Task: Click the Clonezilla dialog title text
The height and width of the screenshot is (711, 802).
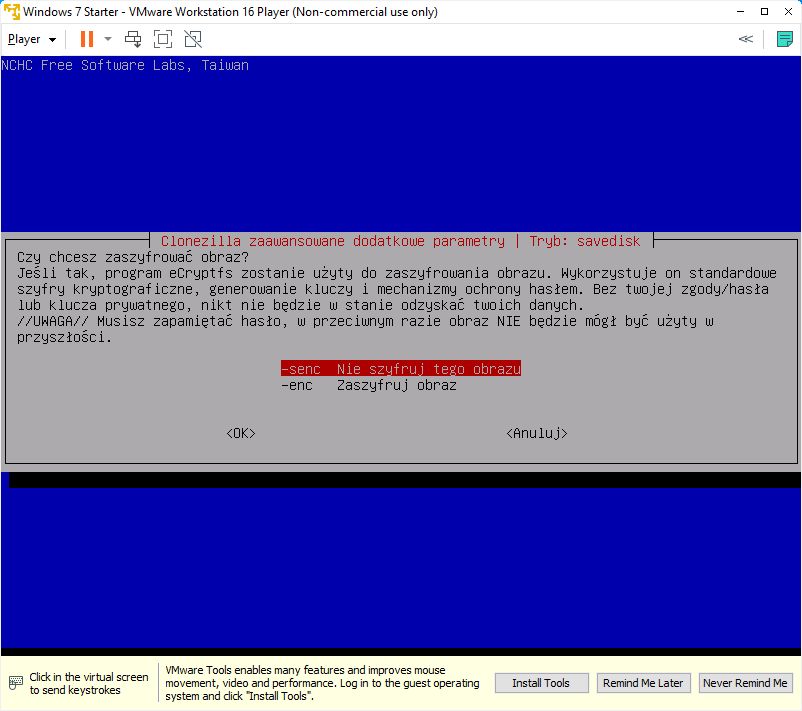Action: pyautogui.click(x=406, y=241)
